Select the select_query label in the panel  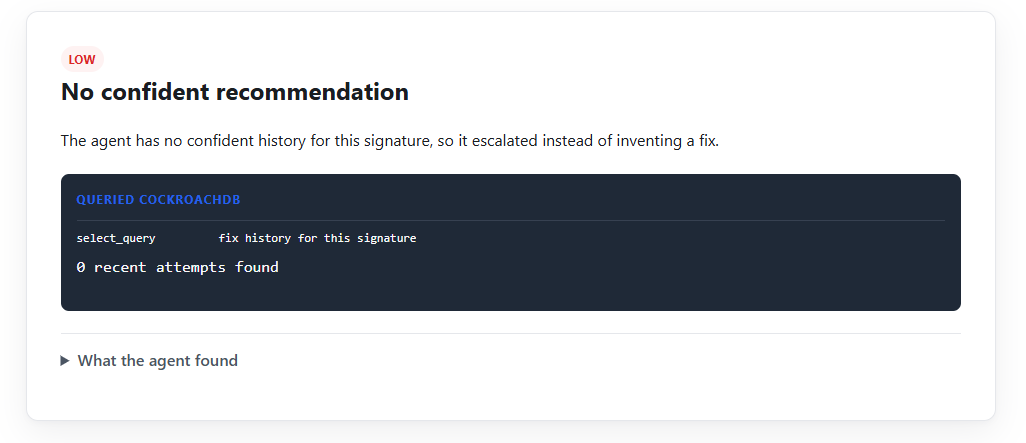click(116, 238)
